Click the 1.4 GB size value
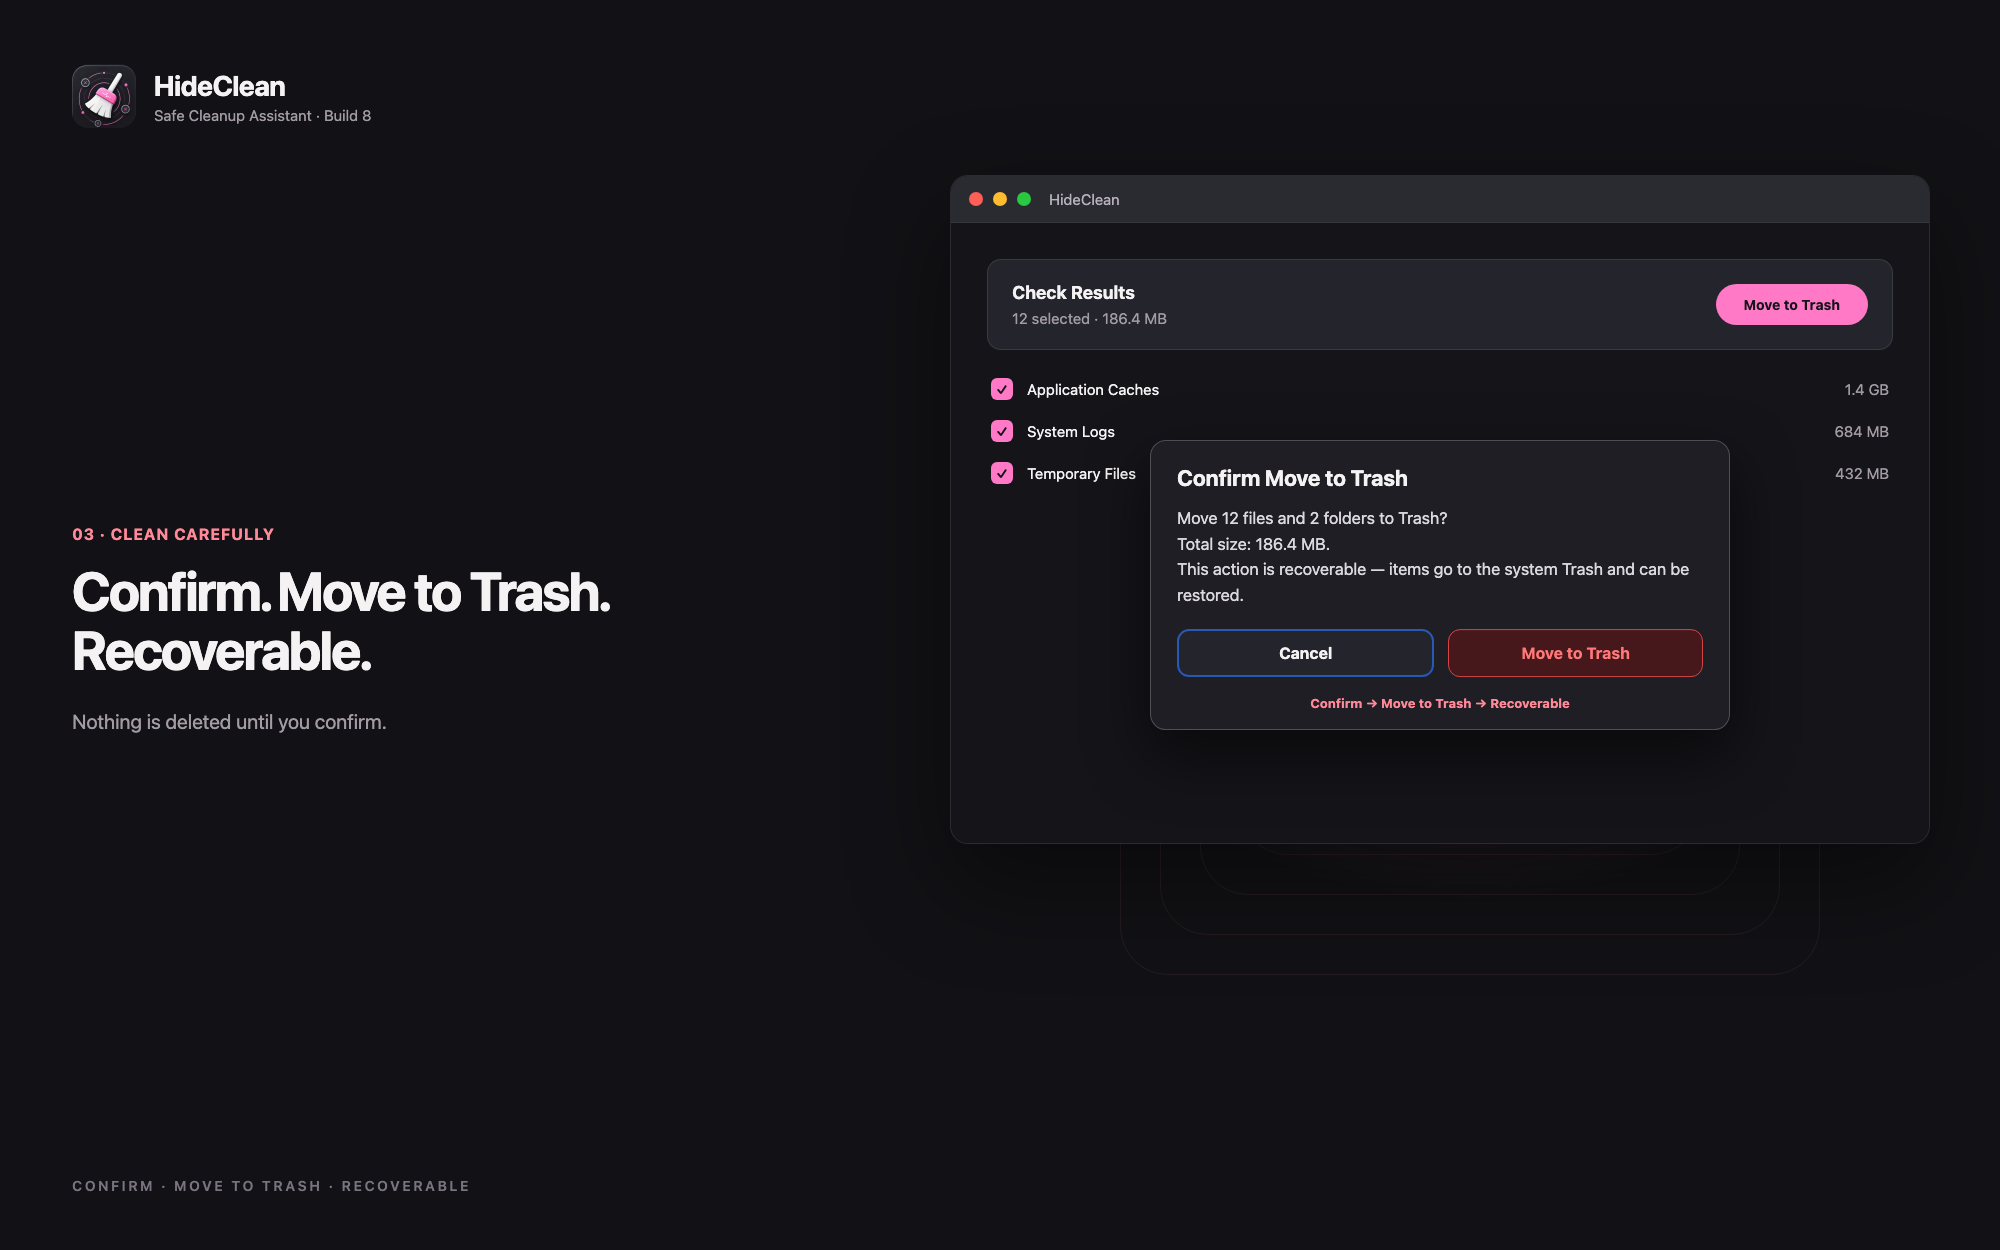 click(x=1866, y=390)
